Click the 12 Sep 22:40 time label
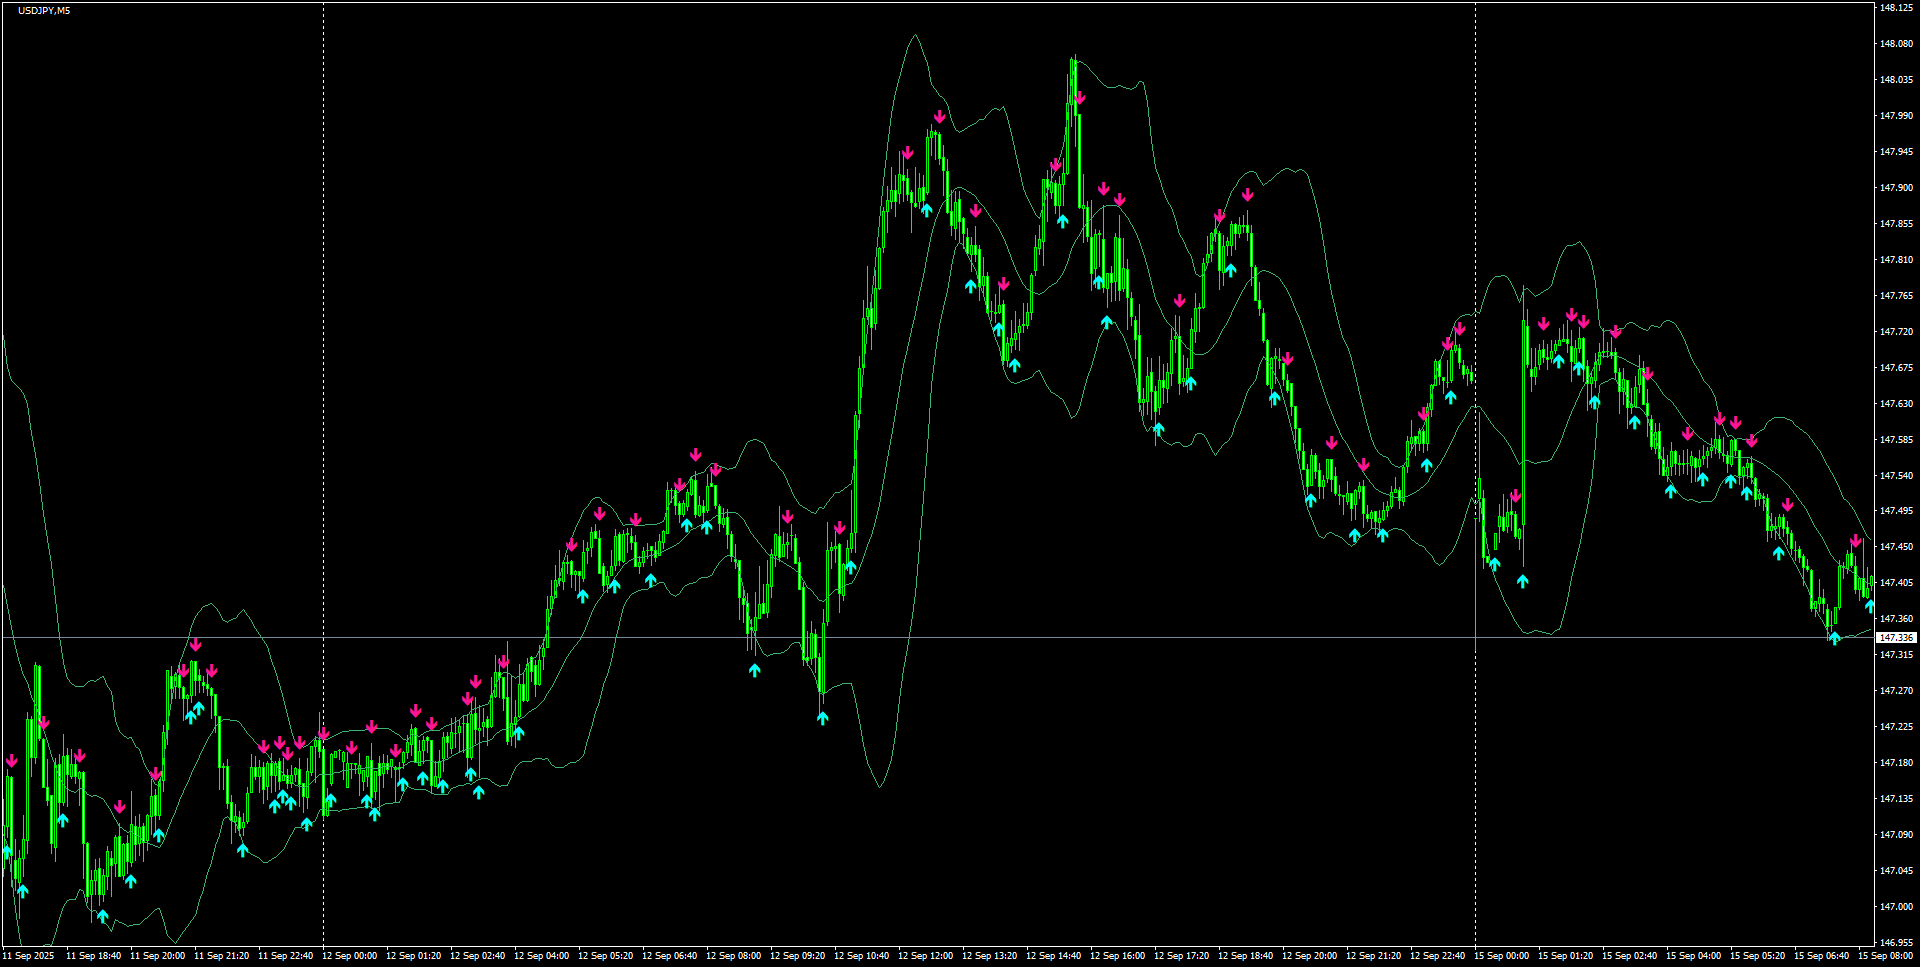 click(1437, 956)
